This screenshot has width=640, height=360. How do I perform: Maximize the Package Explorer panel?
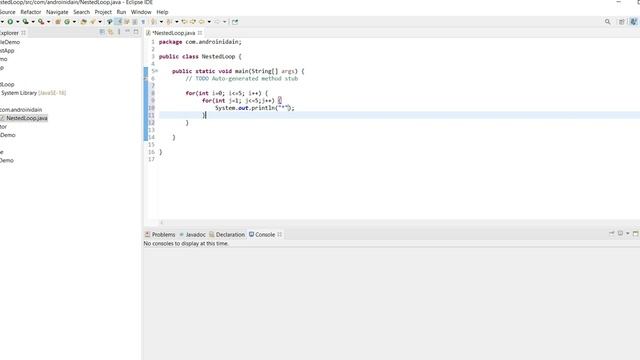coord(136,32)
